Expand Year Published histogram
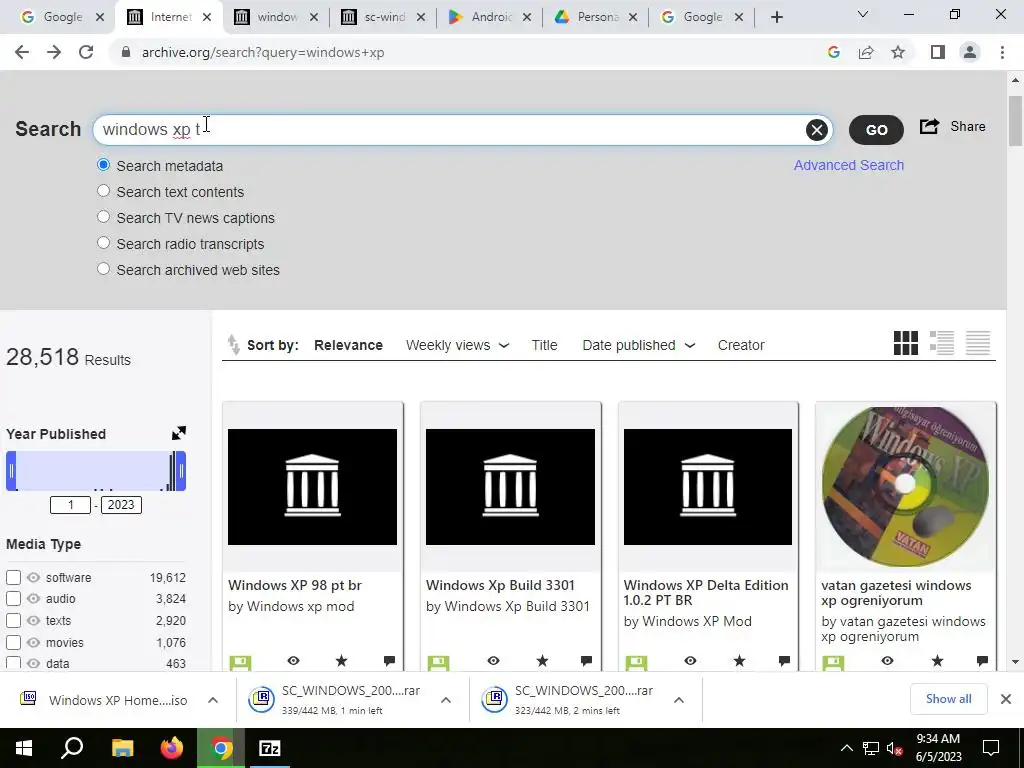1024x768 pixels. point(178,433)
